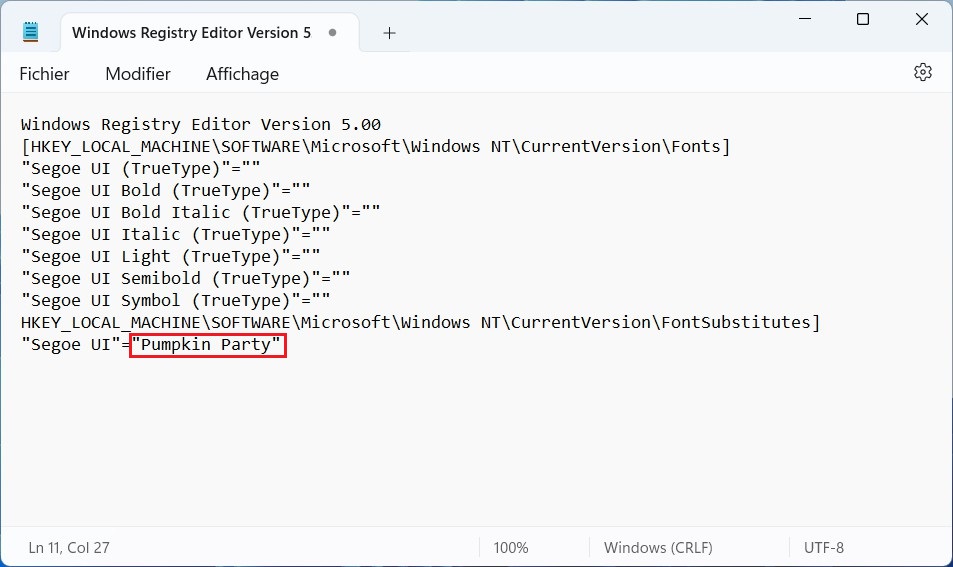Click the unsaved changes dot on tab
This screenshot has height=567, width=953.
(x=332, y=32)
